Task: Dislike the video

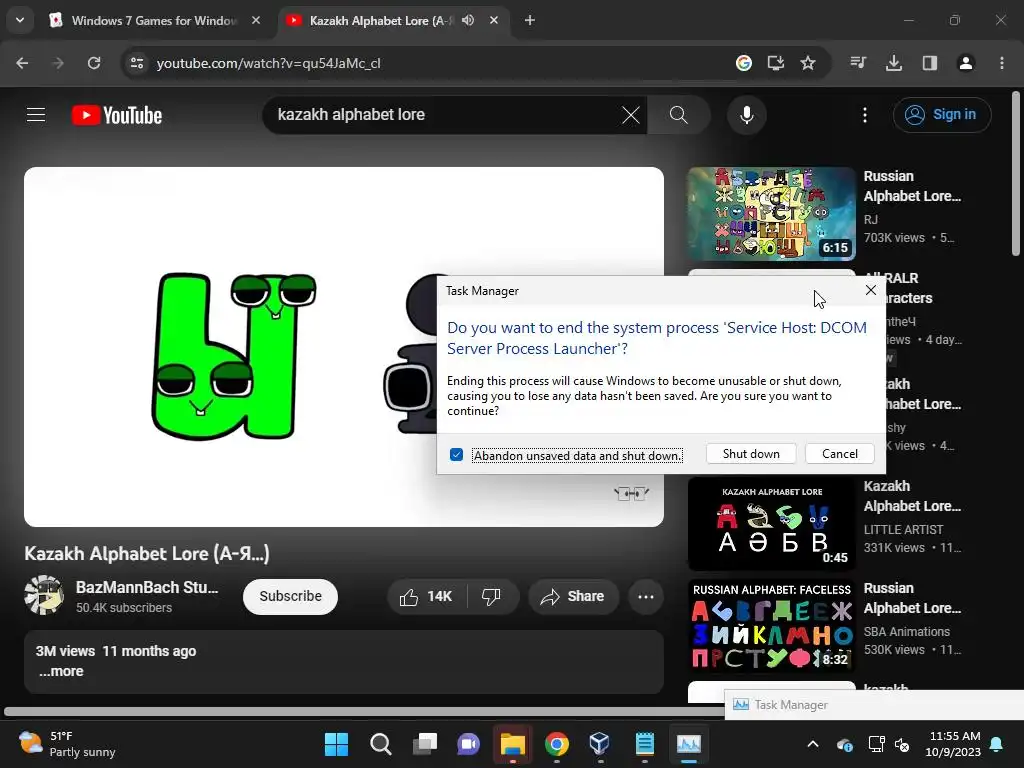Action: 491,596
